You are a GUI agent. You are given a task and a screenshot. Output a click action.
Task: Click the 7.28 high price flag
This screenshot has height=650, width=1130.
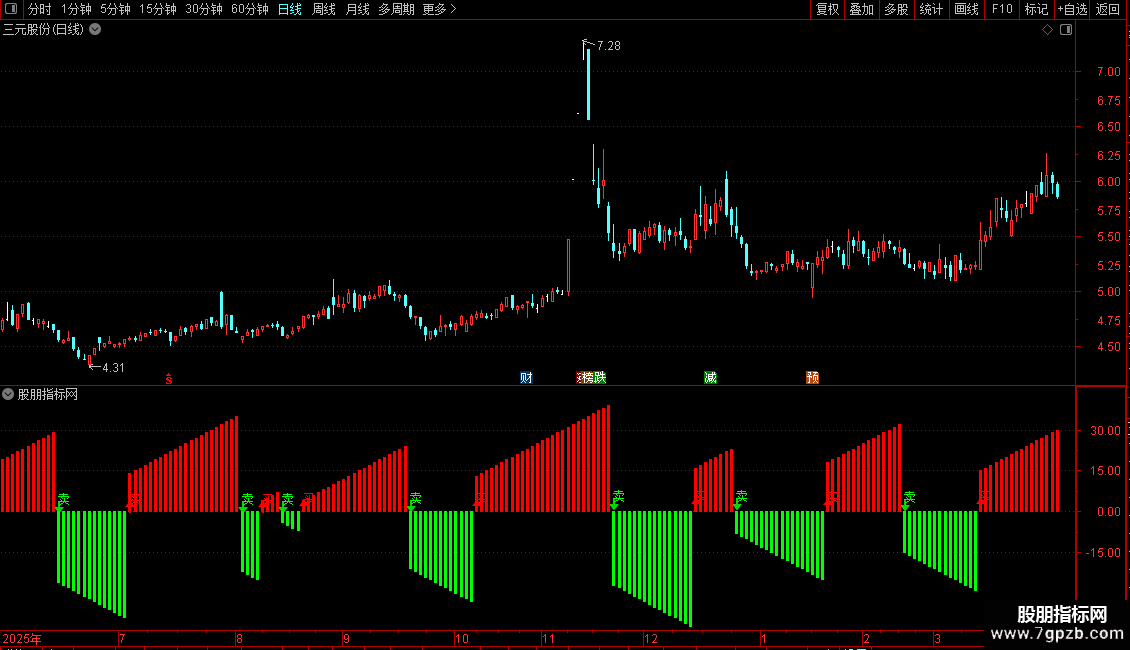click(601, 45)
